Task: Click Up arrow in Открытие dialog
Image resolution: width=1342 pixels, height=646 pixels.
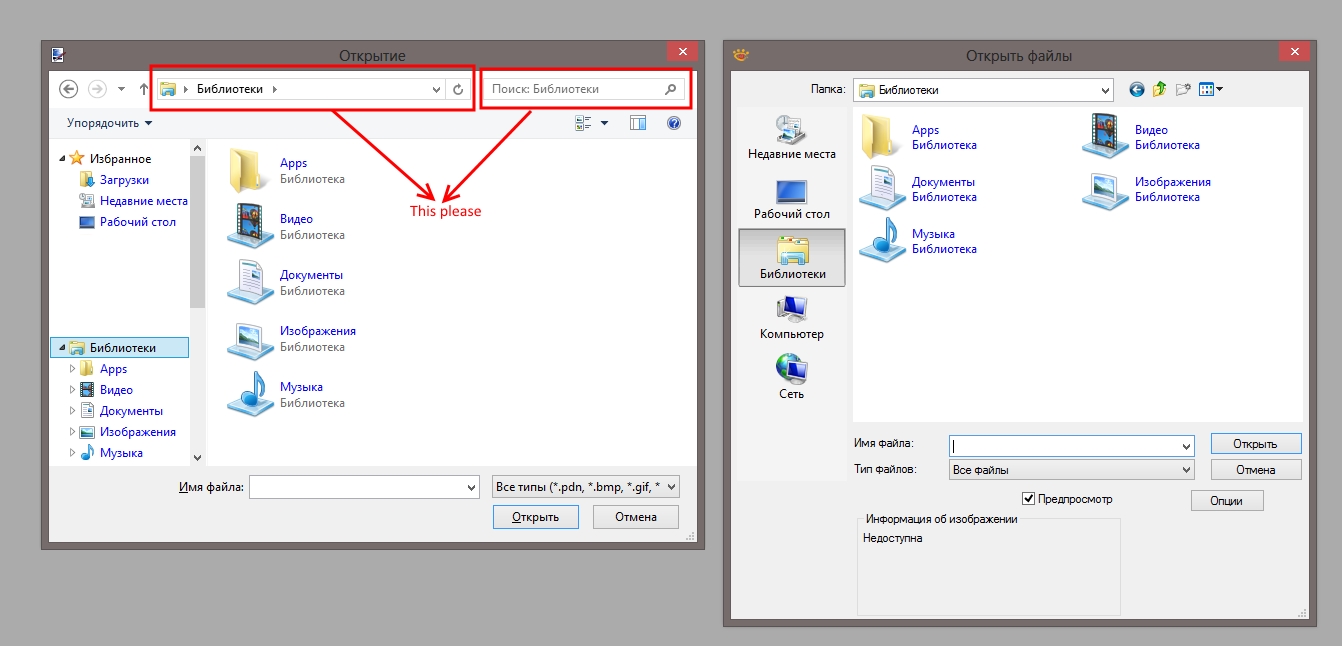Action: click(x=144, y=89)
